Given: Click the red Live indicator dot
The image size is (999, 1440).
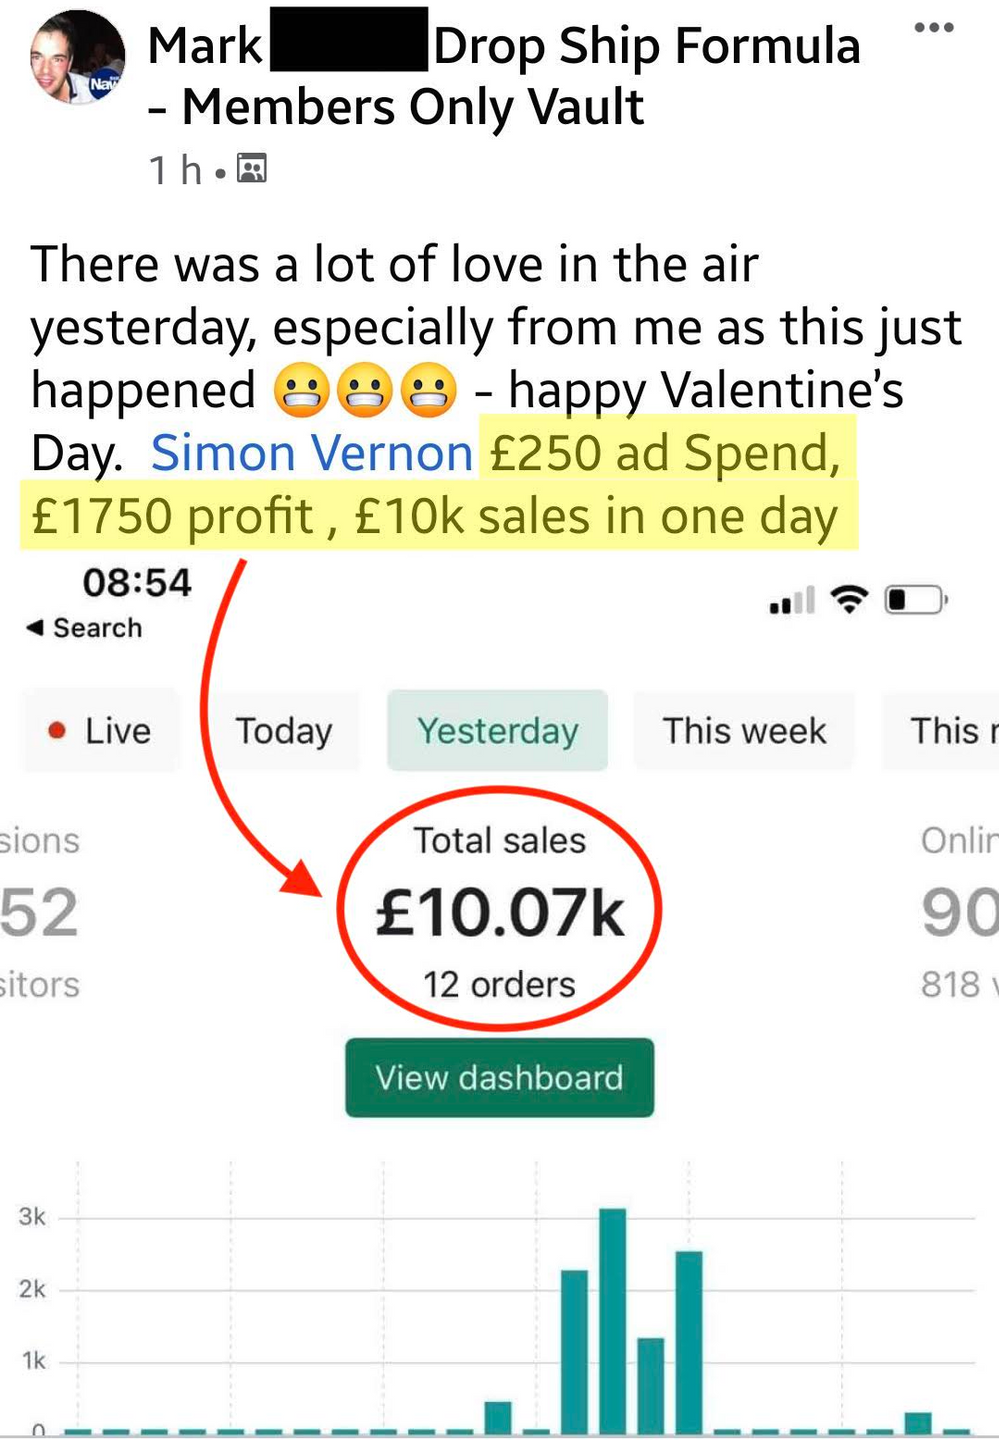Looking at the screenshot, I should 57,731.
